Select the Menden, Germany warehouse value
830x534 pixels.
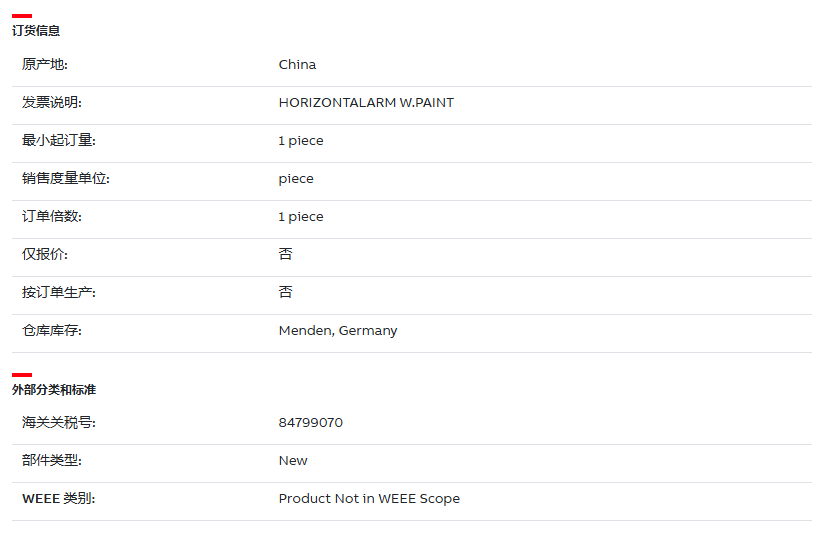point(338,331)
